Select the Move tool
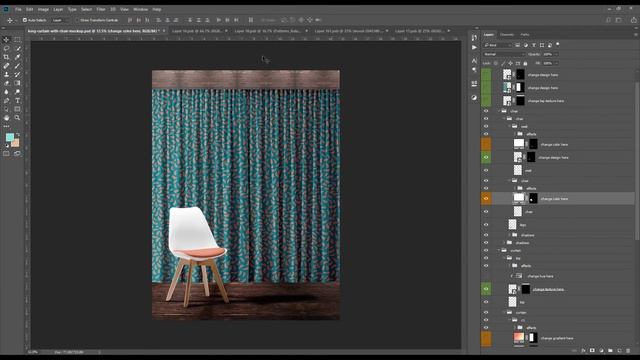 coord(6,40)
